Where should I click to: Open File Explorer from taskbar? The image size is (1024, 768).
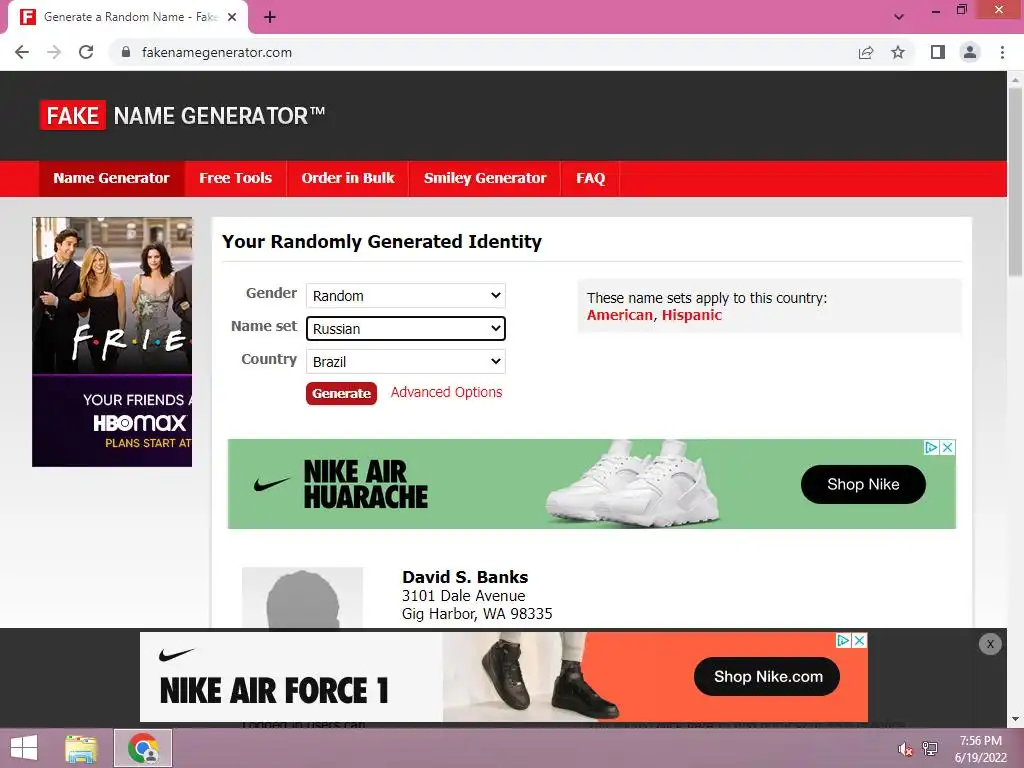tap(81, 748)
